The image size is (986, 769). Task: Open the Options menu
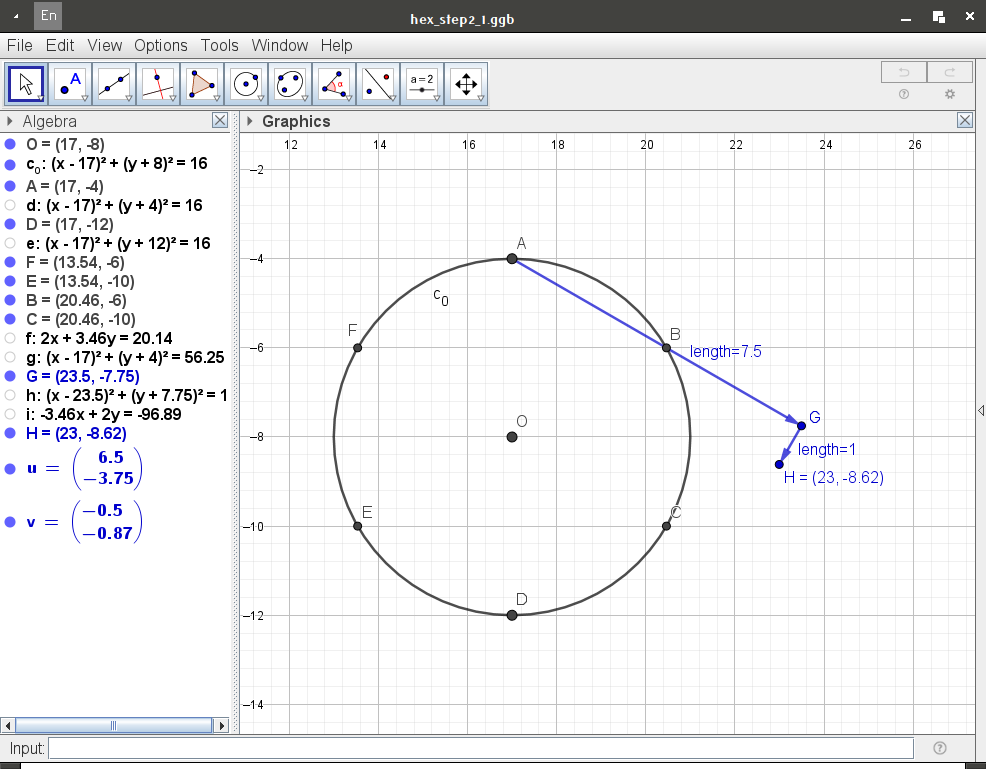click(x=160, y=45)
